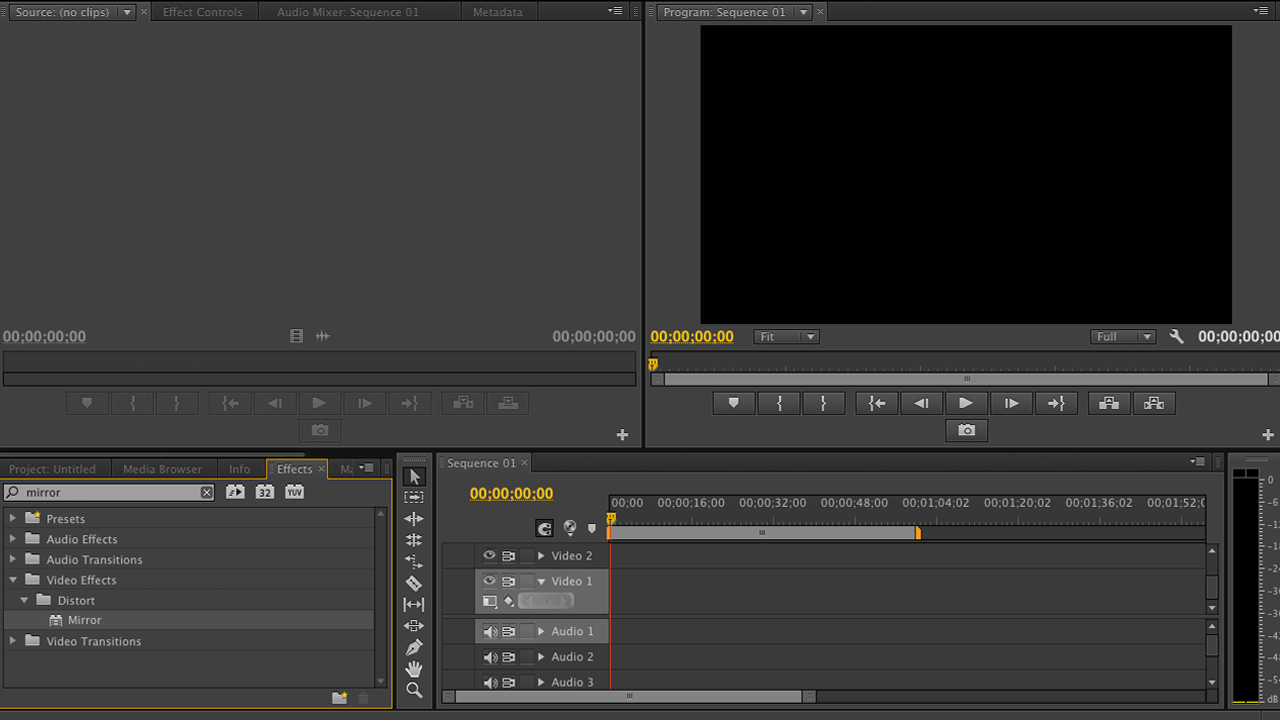Expand the Video 2 track
Image resolution: width=1280 pixels, height=720 pixels.
pos(542,556)
